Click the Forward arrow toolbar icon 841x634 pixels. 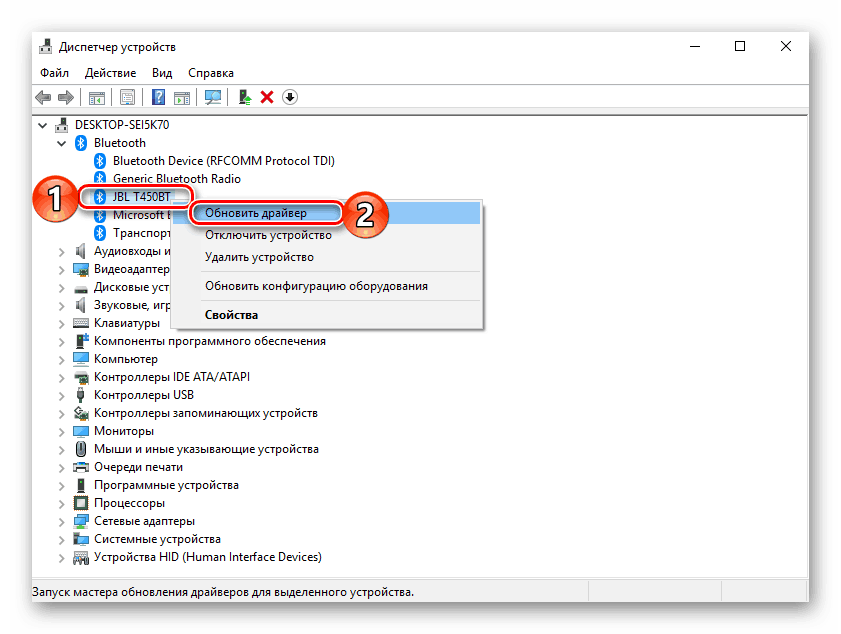click(65, 97)
